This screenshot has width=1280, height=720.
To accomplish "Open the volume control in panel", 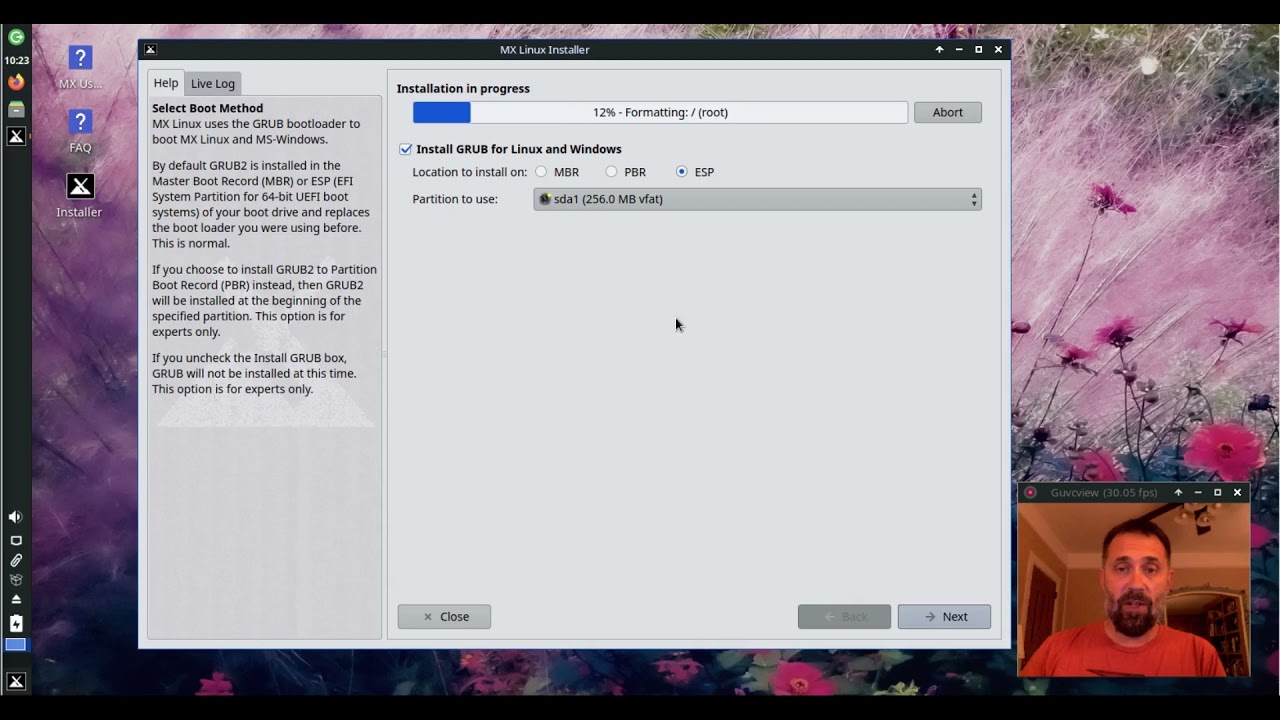I will [x=16, y=517].
